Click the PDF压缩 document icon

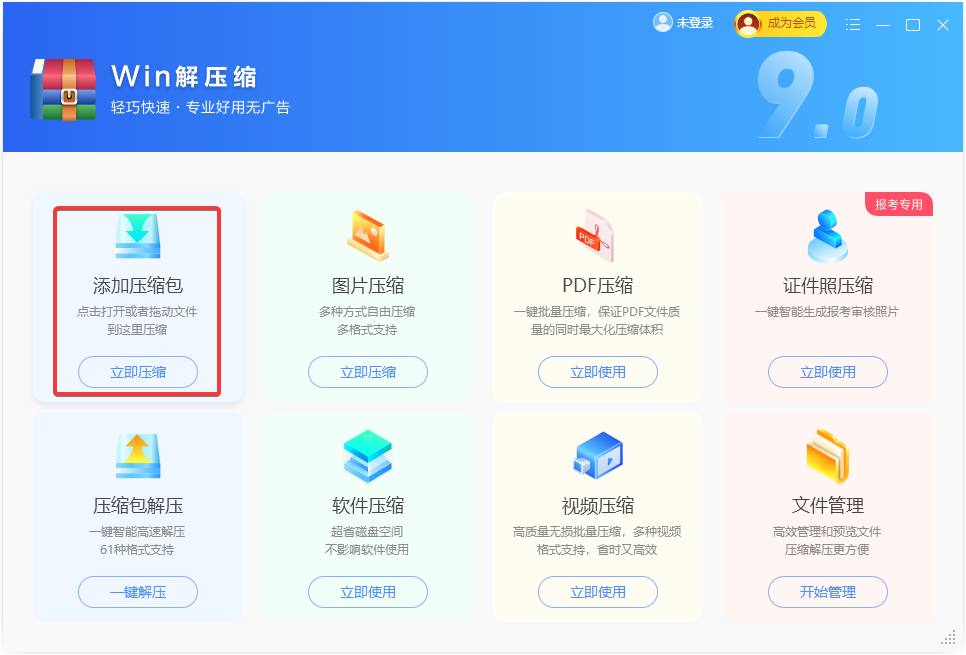coord(595,236)
